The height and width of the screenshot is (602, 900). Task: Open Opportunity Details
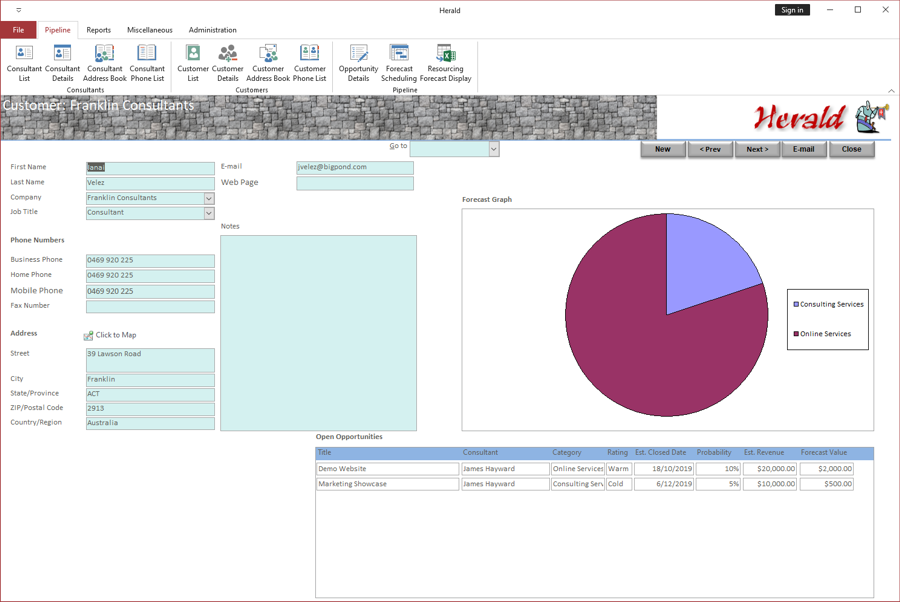pyautogui.click(x=358, y=63)
